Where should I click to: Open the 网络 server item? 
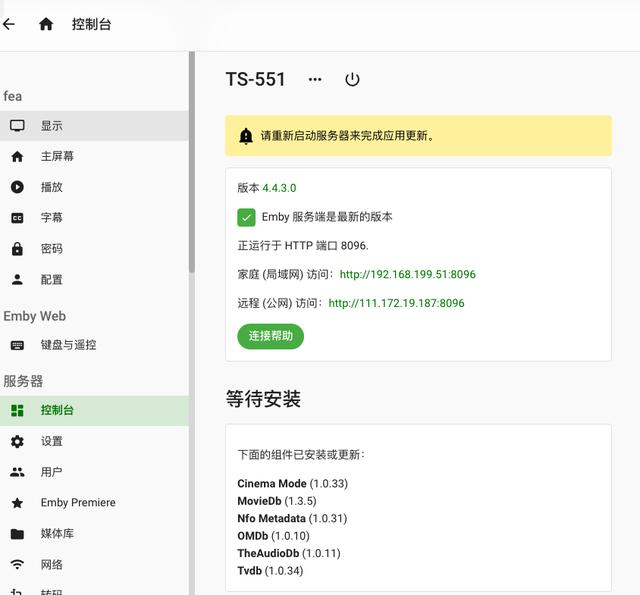[x=94, y=565]
